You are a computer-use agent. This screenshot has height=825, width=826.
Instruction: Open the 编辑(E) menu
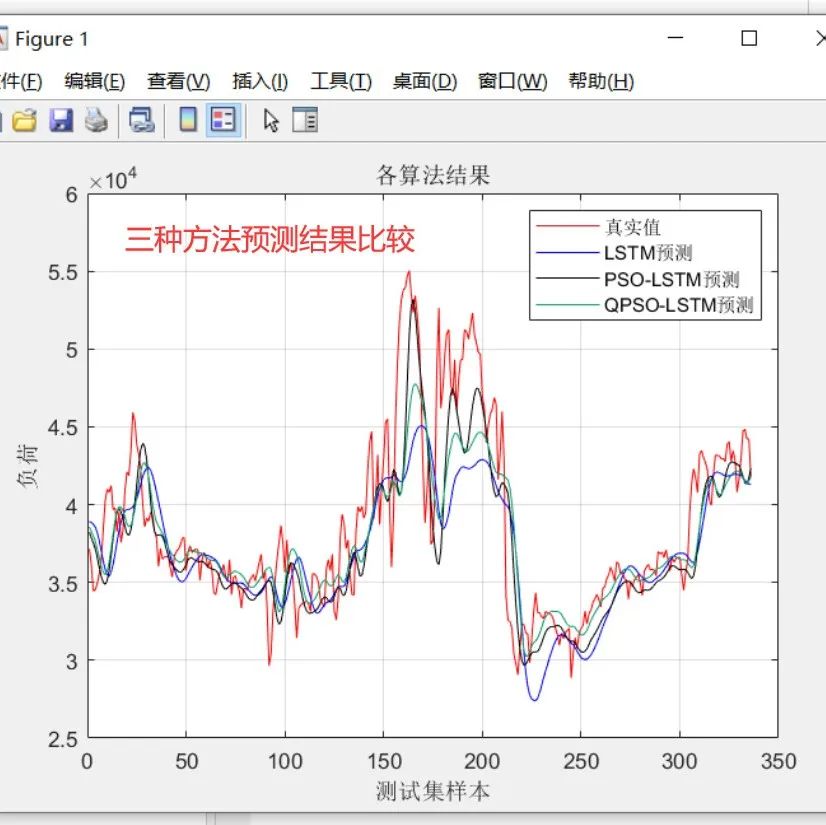pyautogui.click(x=95, y=82)
